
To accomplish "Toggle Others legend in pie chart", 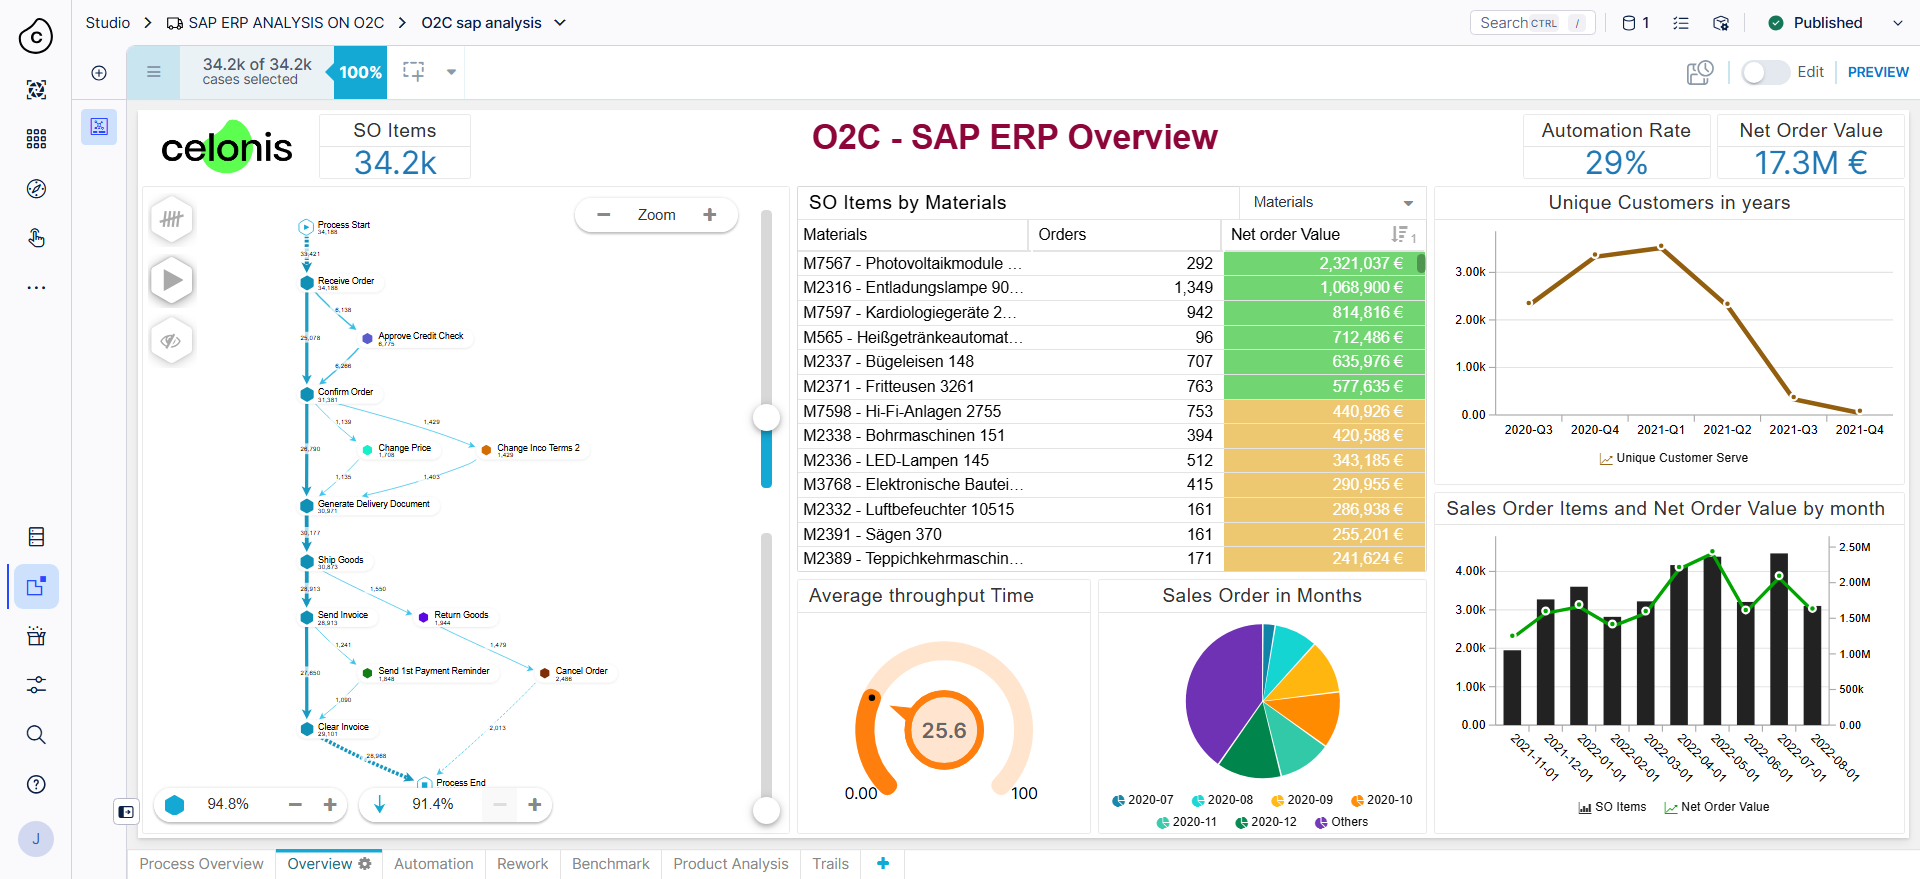I will (x=1341, y=822).
